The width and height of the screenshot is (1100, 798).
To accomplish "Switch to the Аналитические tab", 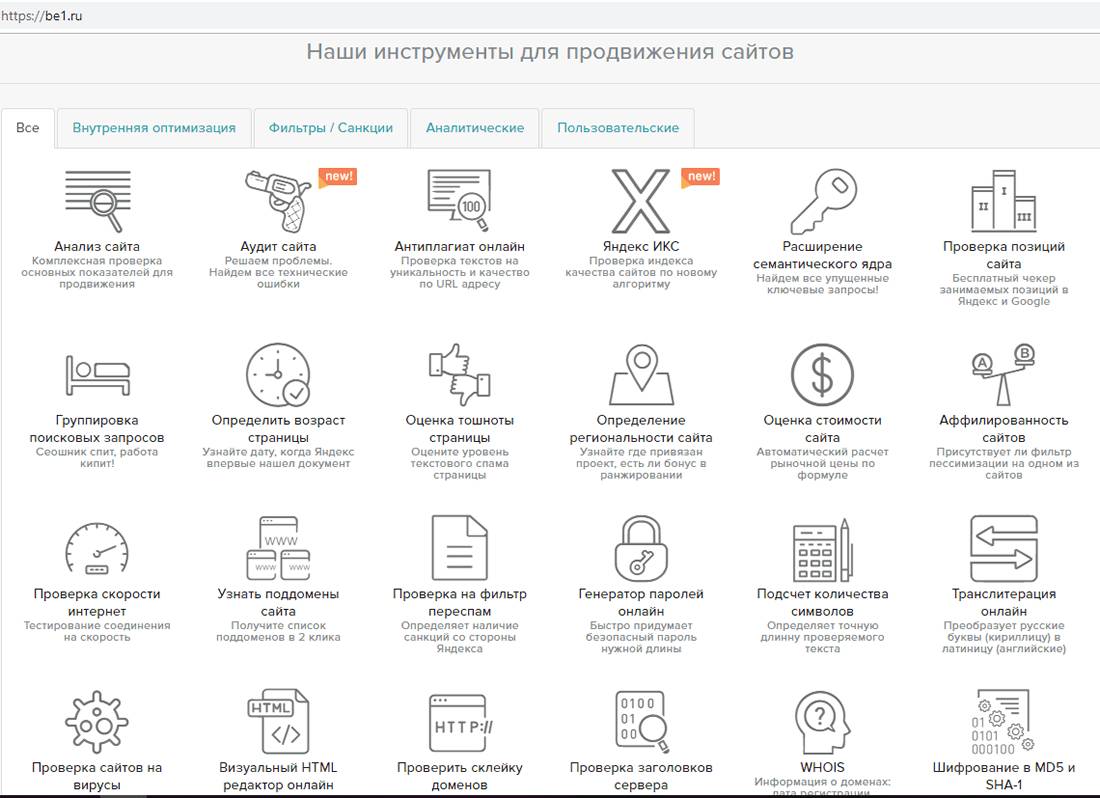I will (x=474, y=128).
